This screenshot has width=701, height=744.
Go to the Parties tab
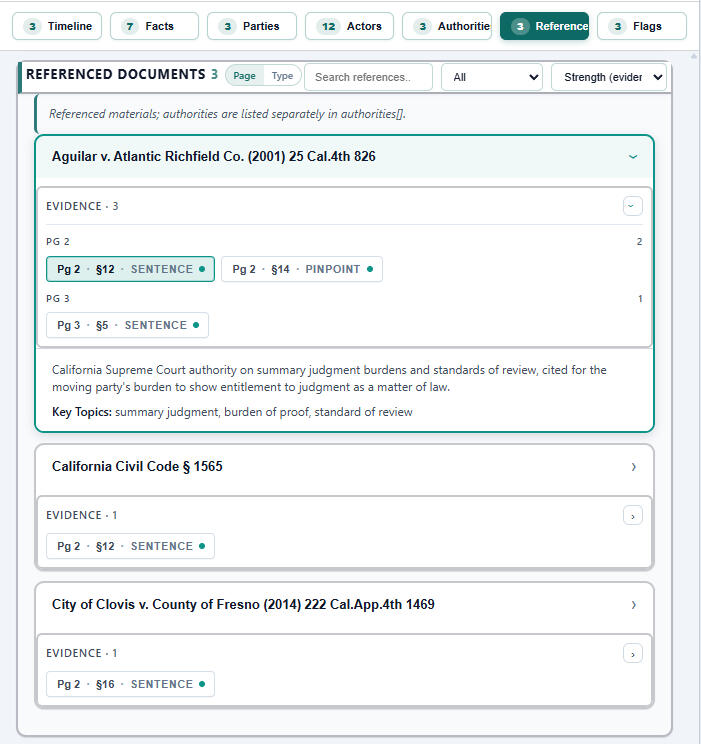tap(252, 26)
